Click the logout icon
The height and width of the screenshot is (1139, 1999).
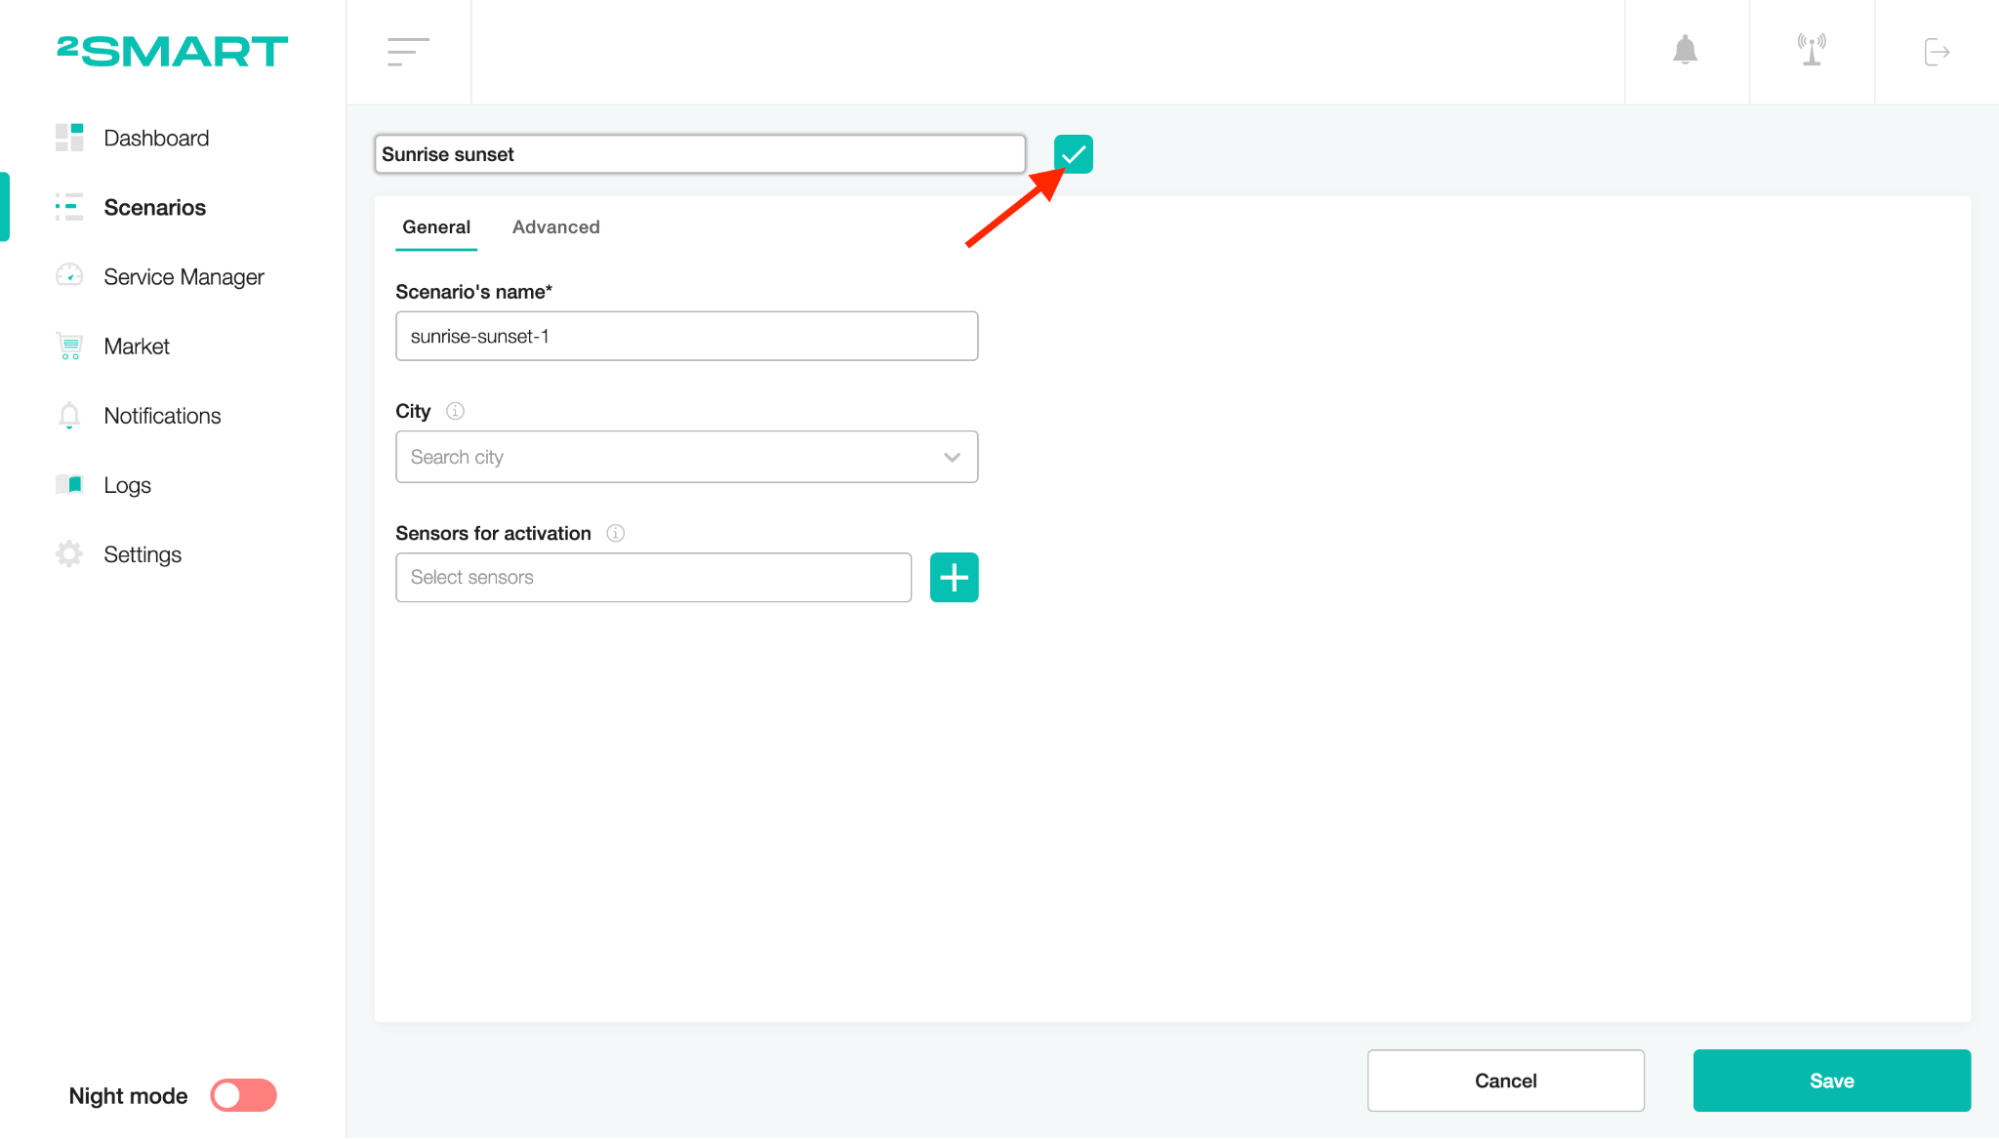tap(1936, 52)
